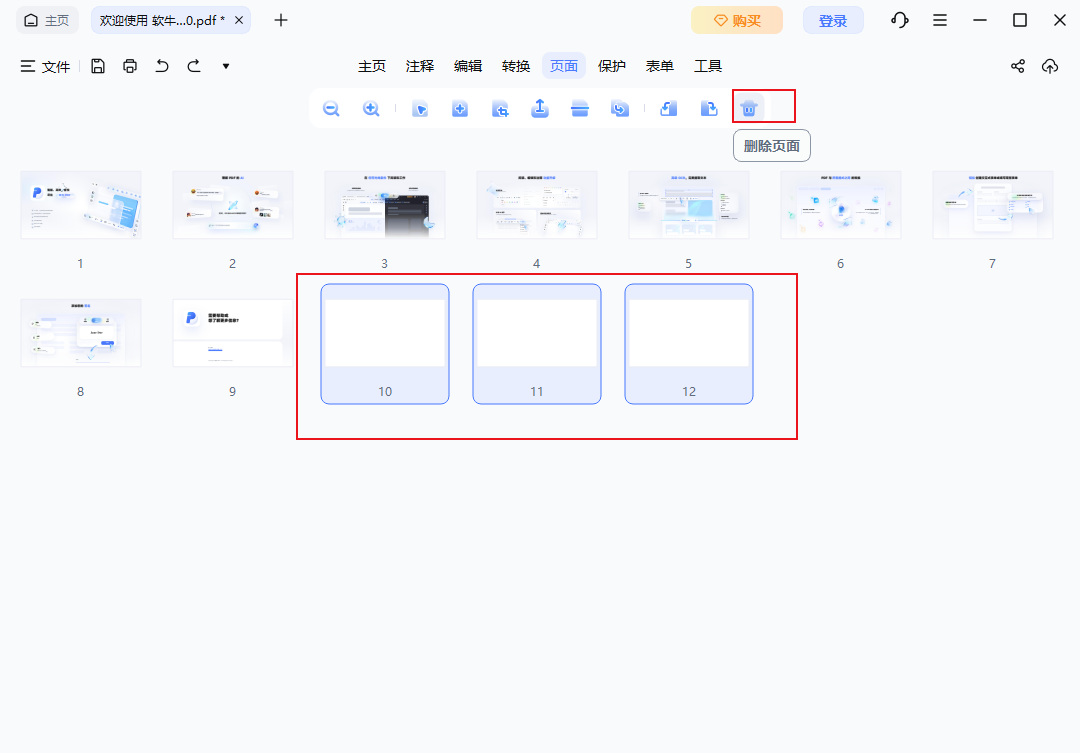
Task: Open the hamburger settings menu
Action: click(x=939, y=21)
